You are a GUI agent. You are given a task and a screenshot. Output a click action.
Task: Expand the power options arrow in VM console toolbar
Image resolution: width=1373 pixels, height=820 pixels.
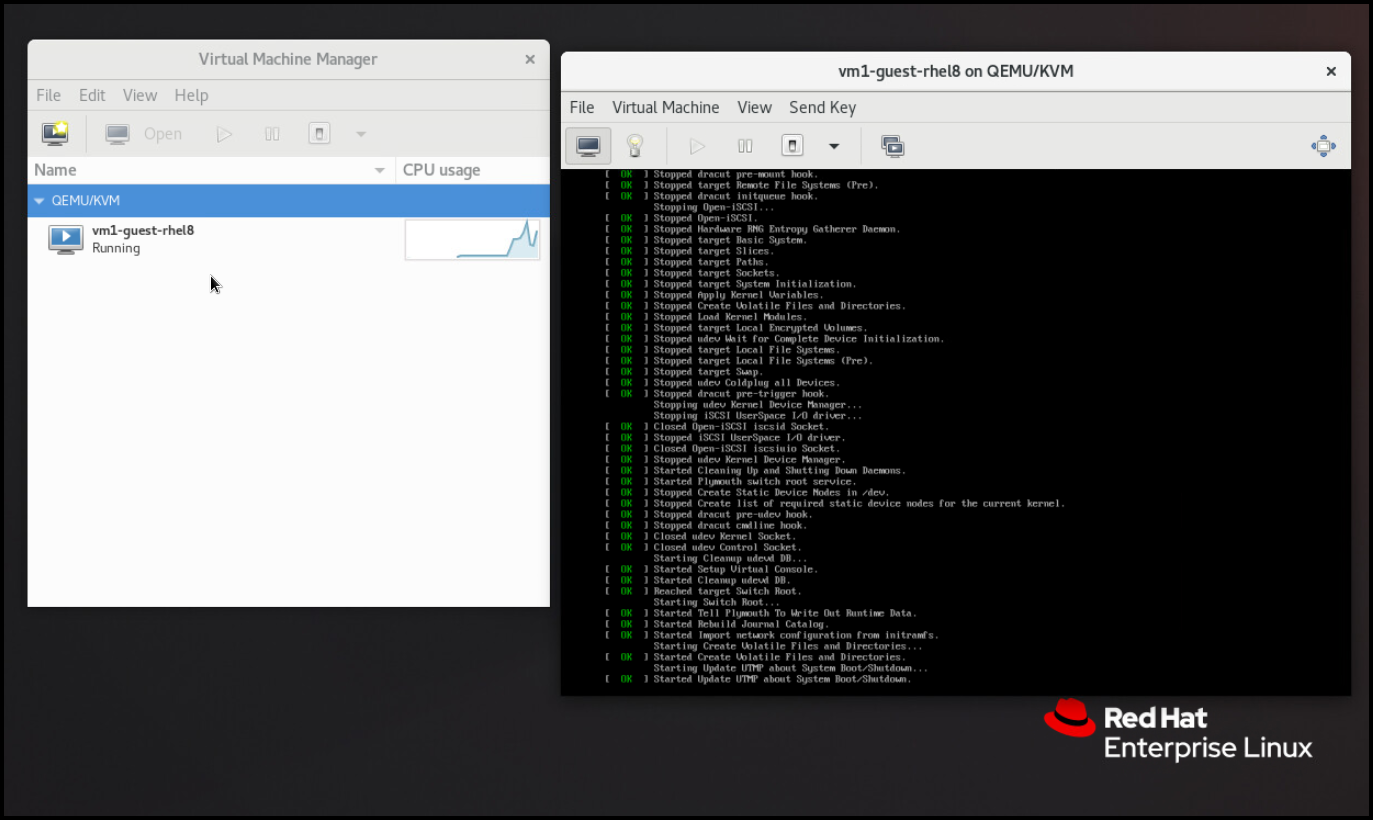(834, 147)
